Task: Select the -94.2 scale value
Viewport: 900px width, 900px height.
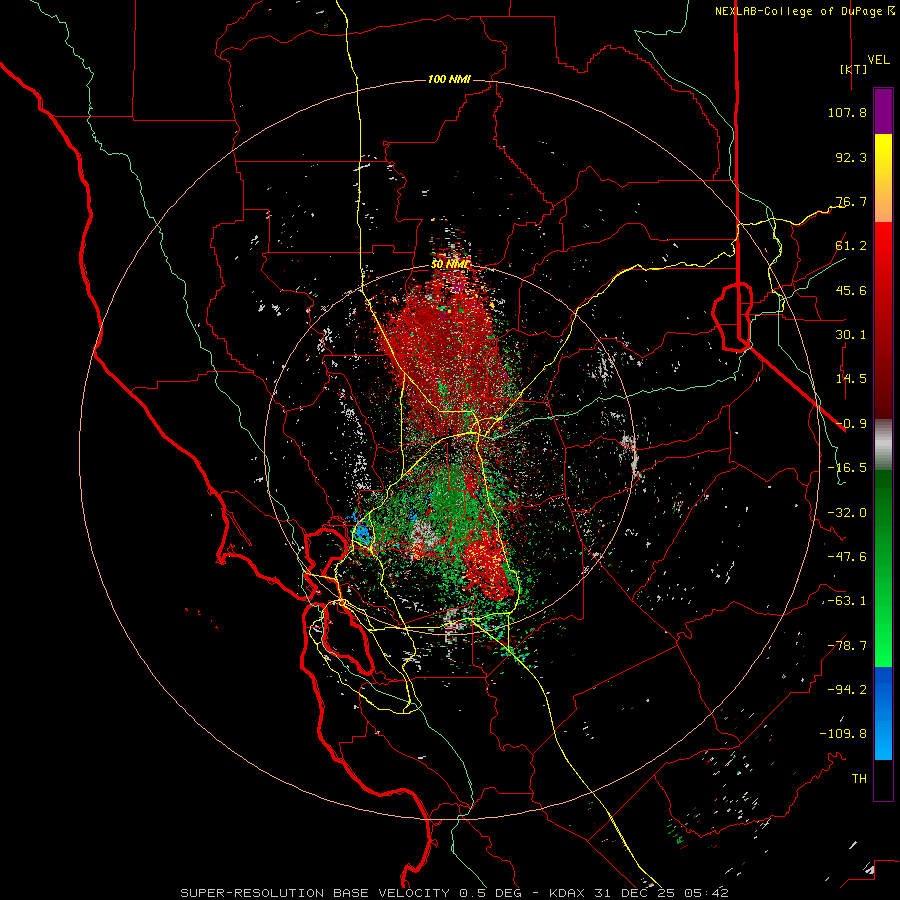Action: click(x=847, y=689)
